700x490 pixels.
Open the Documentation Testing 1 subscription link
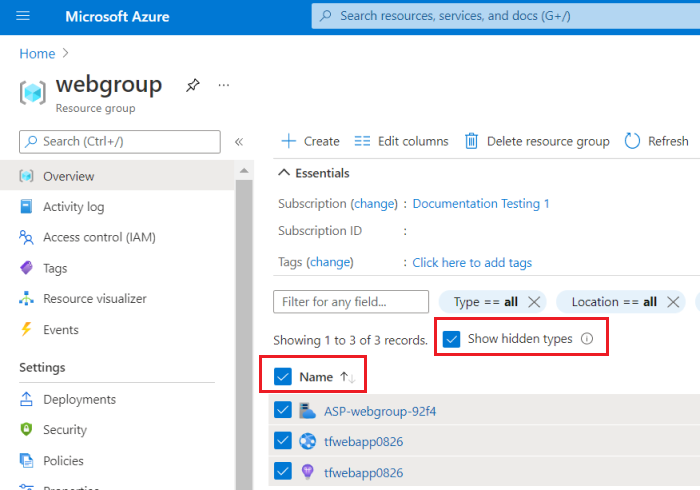481,204
